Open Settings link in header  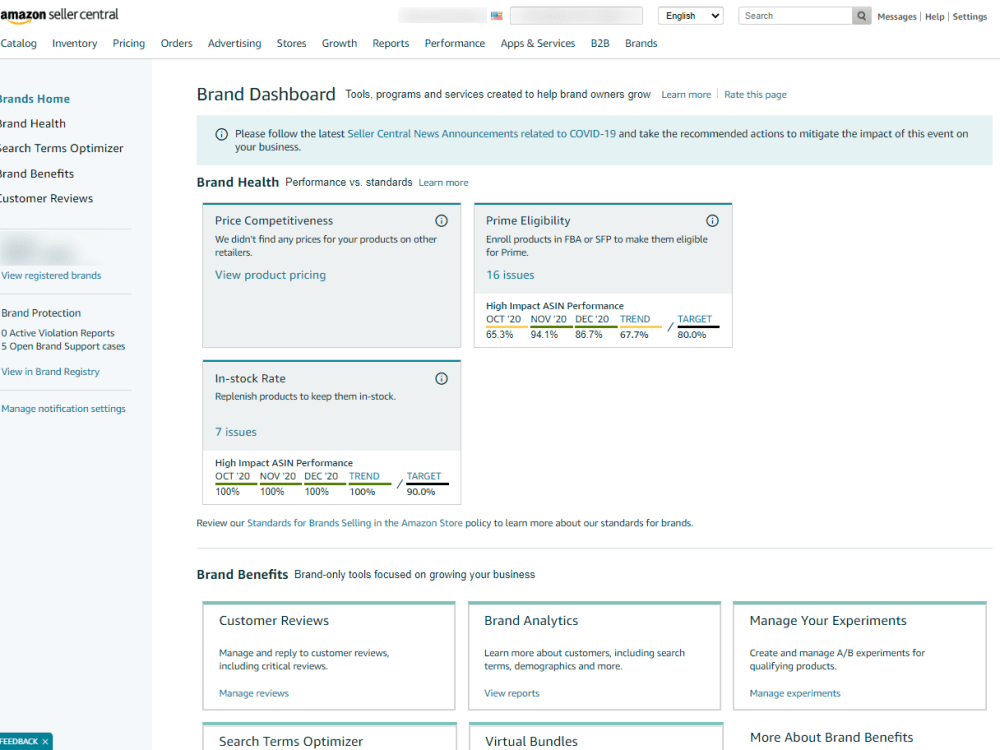(970, 17)
